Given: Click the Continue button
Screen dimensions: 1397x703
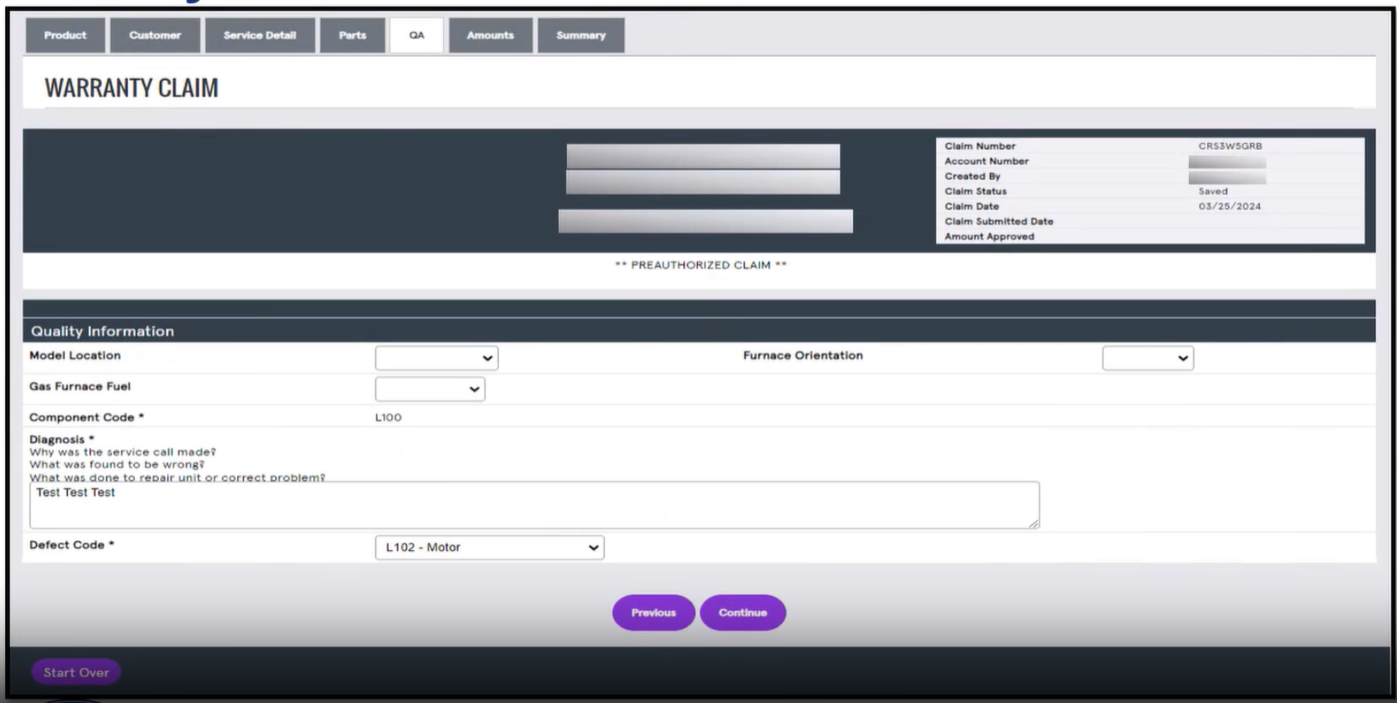Looking at the screenshot, I should (x=743, y=612).
